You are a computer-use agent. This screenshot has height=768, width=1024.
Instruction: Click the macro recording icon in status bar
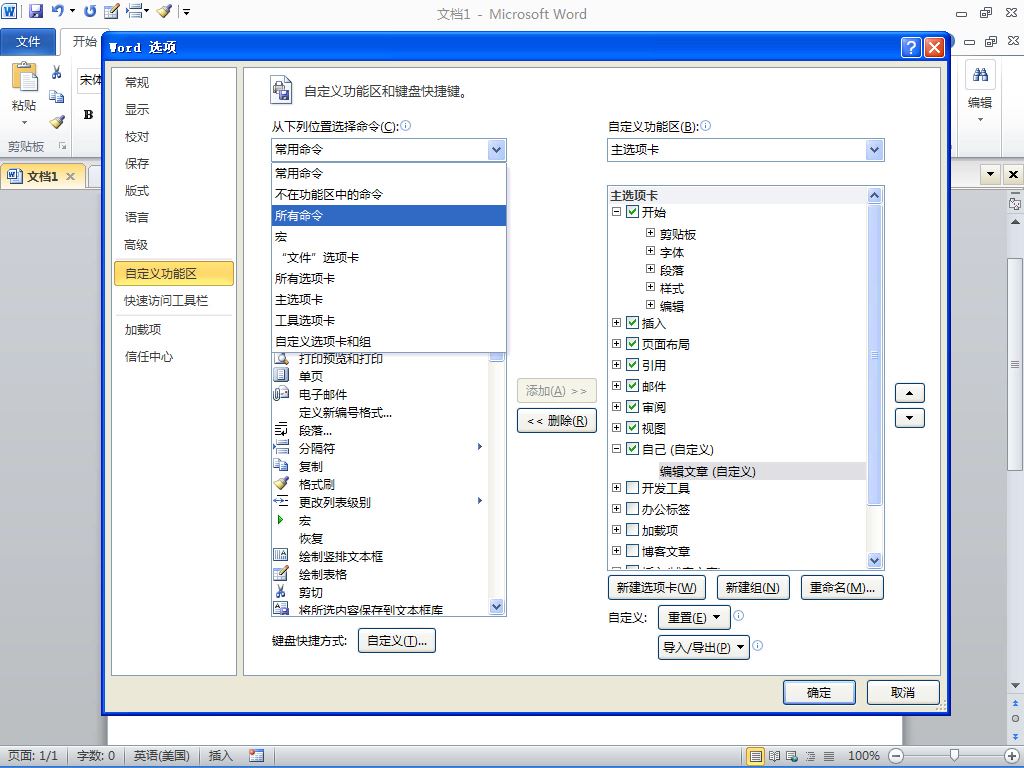257,756
